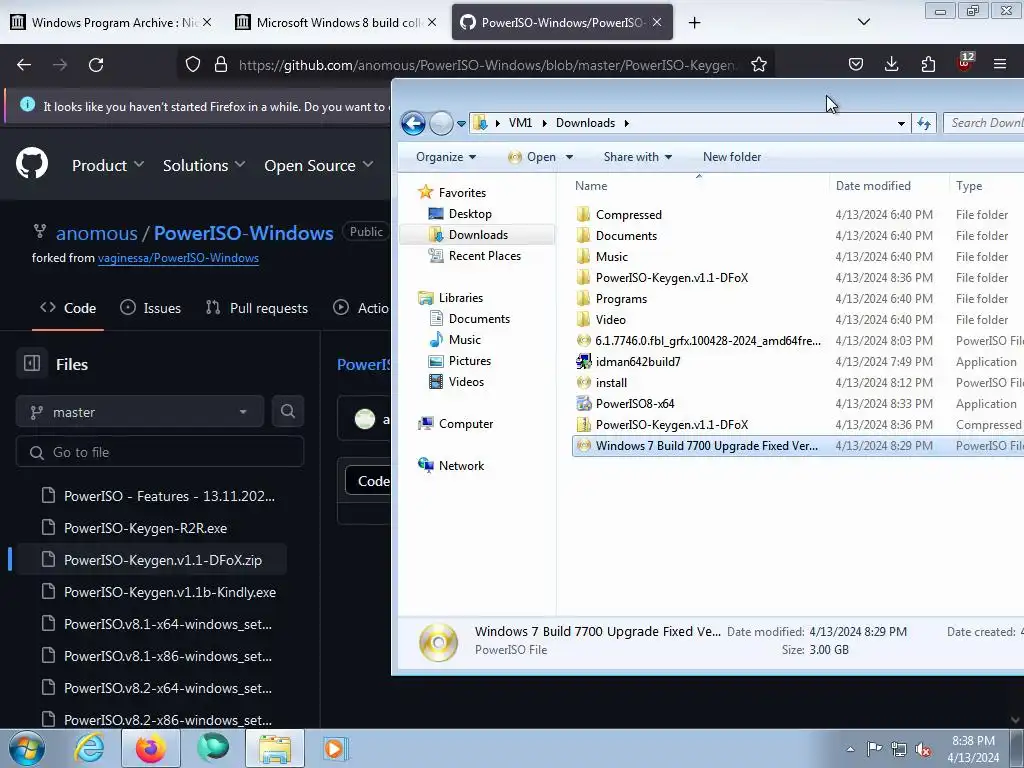
Task: Click the Firefox back arrow
Action: [x=24, y=65]
